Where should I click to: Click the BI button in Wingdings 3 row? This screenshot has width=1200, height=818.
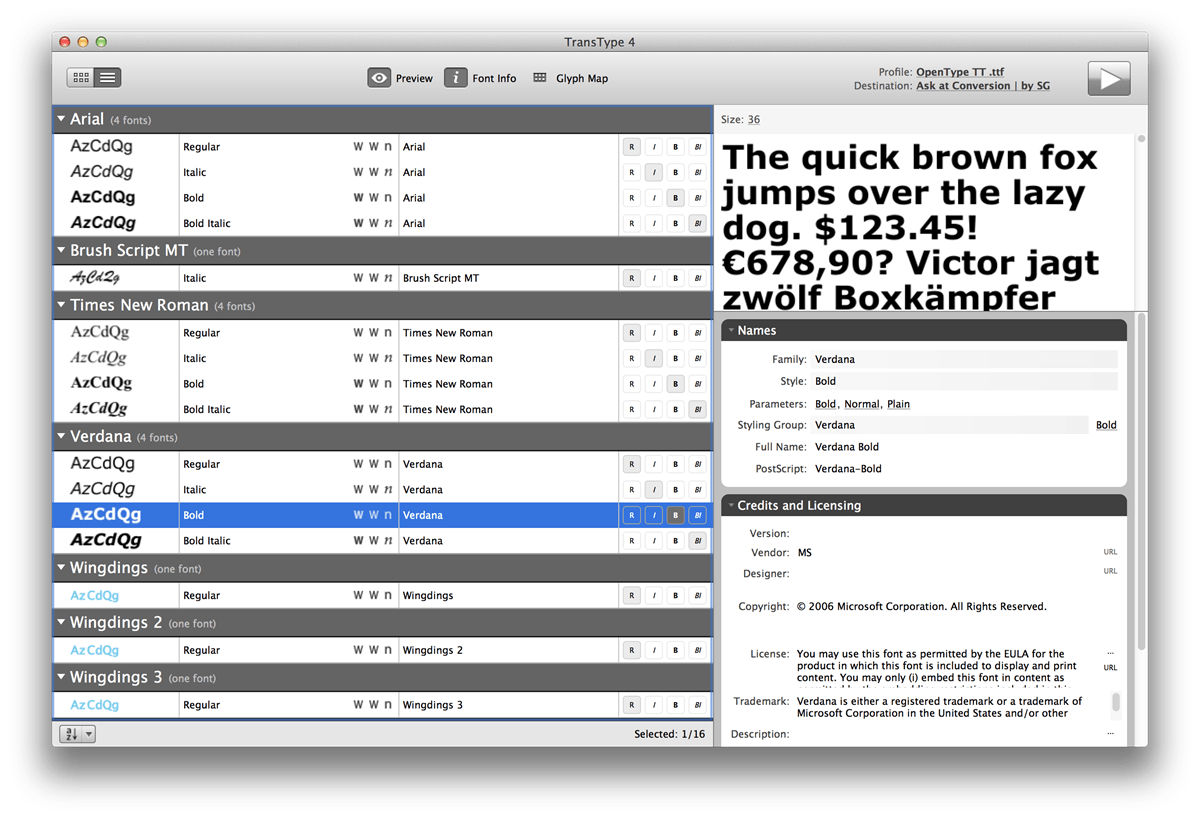click(697, 705)
